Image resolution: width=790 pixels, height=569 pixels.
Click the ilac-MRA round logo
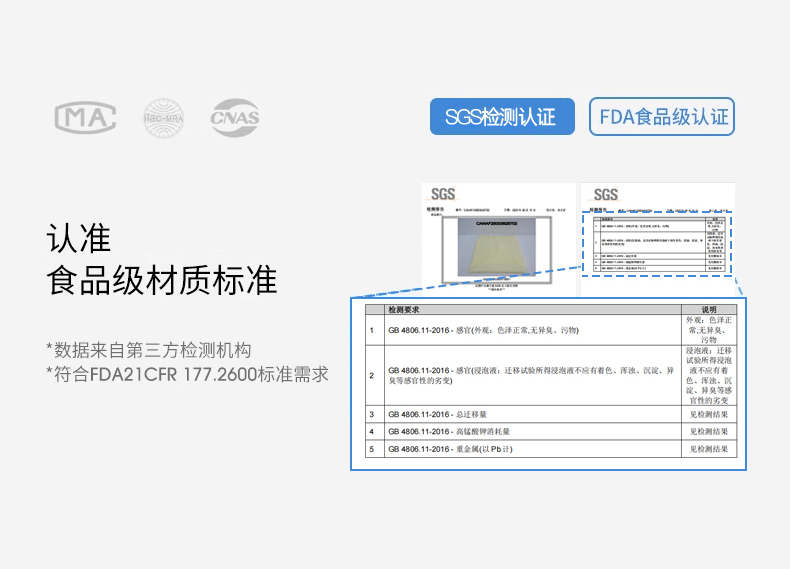[x=162, y=117]
